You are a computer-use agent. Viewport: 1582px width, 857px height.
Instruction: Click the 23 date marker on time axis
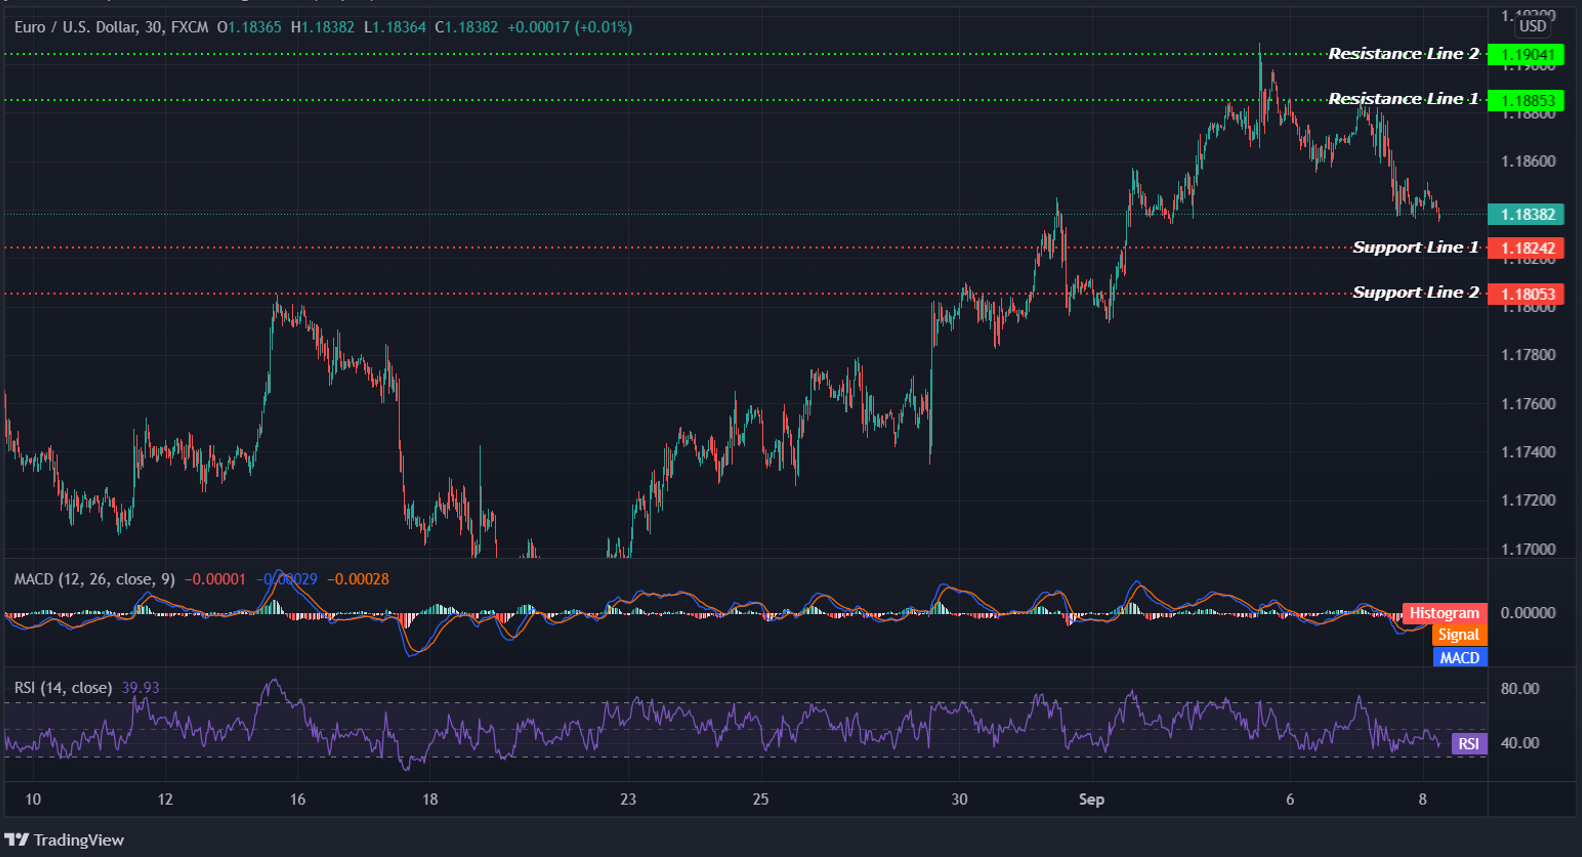628,799
